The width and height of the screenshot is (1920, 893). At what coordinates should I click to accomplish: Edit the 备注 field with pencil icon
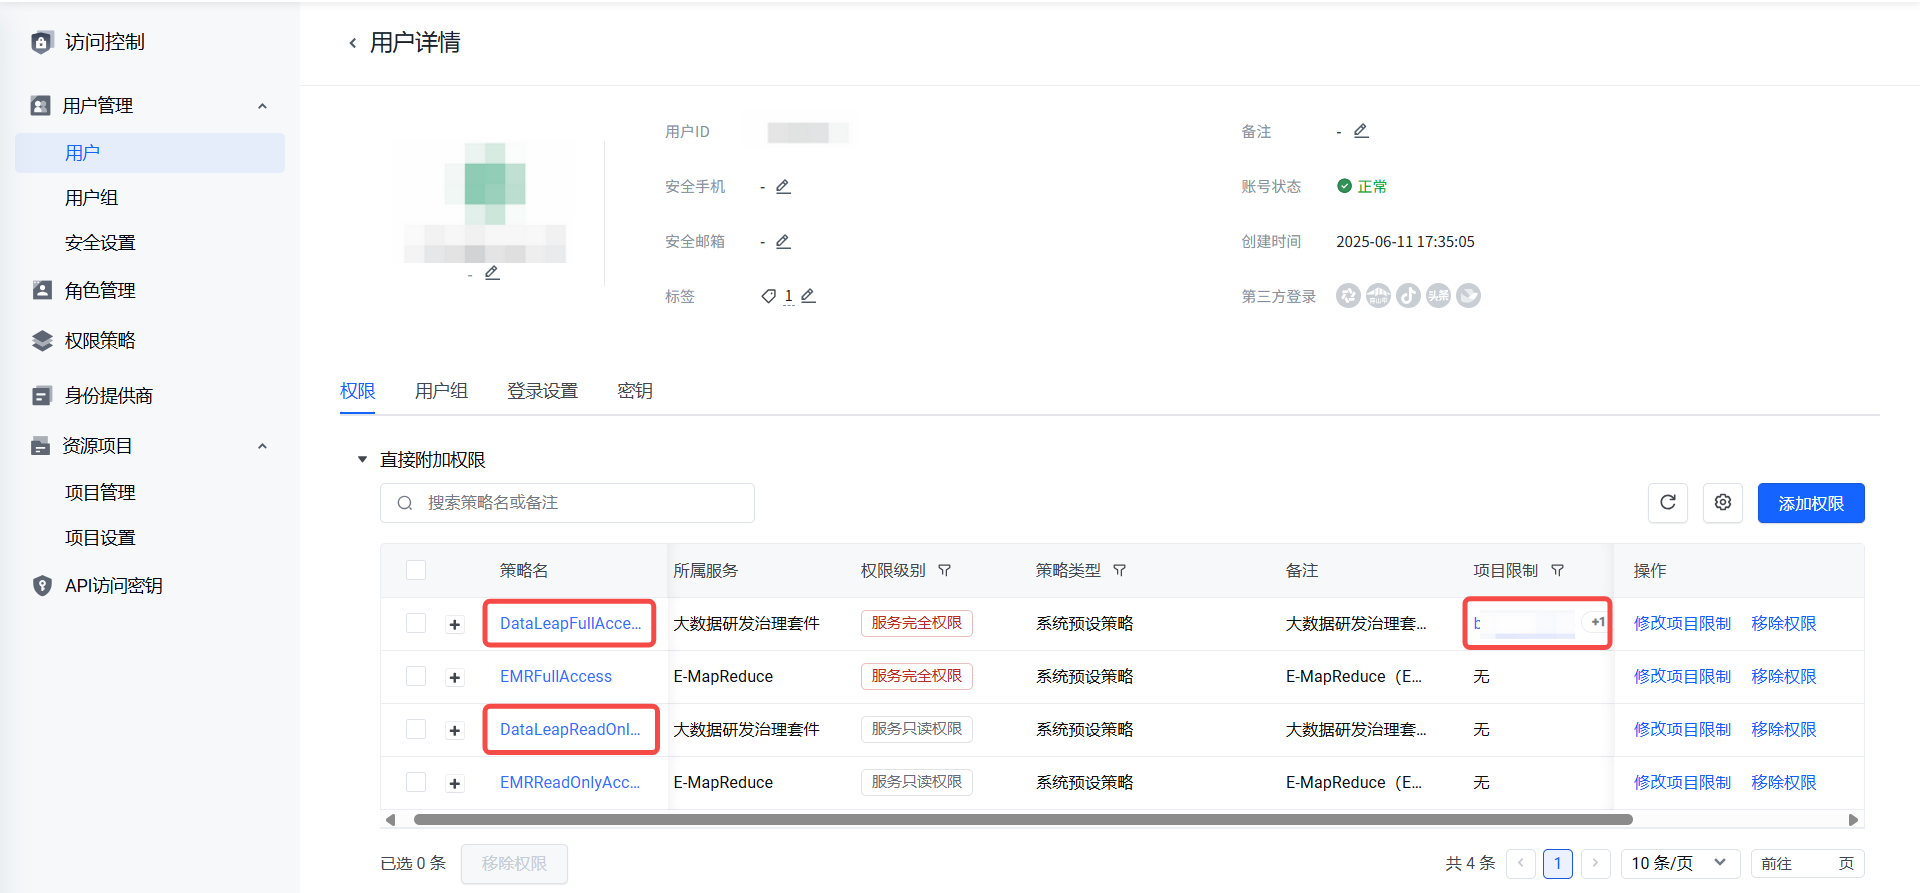coord(1360,131)
